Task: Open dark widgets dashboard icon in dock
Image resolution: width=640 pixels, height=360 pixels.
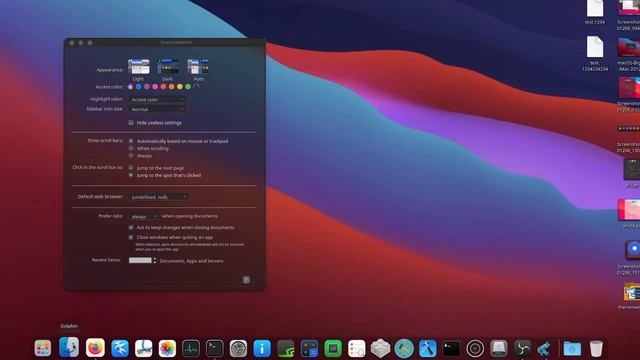Action: [x=309, y=348]
